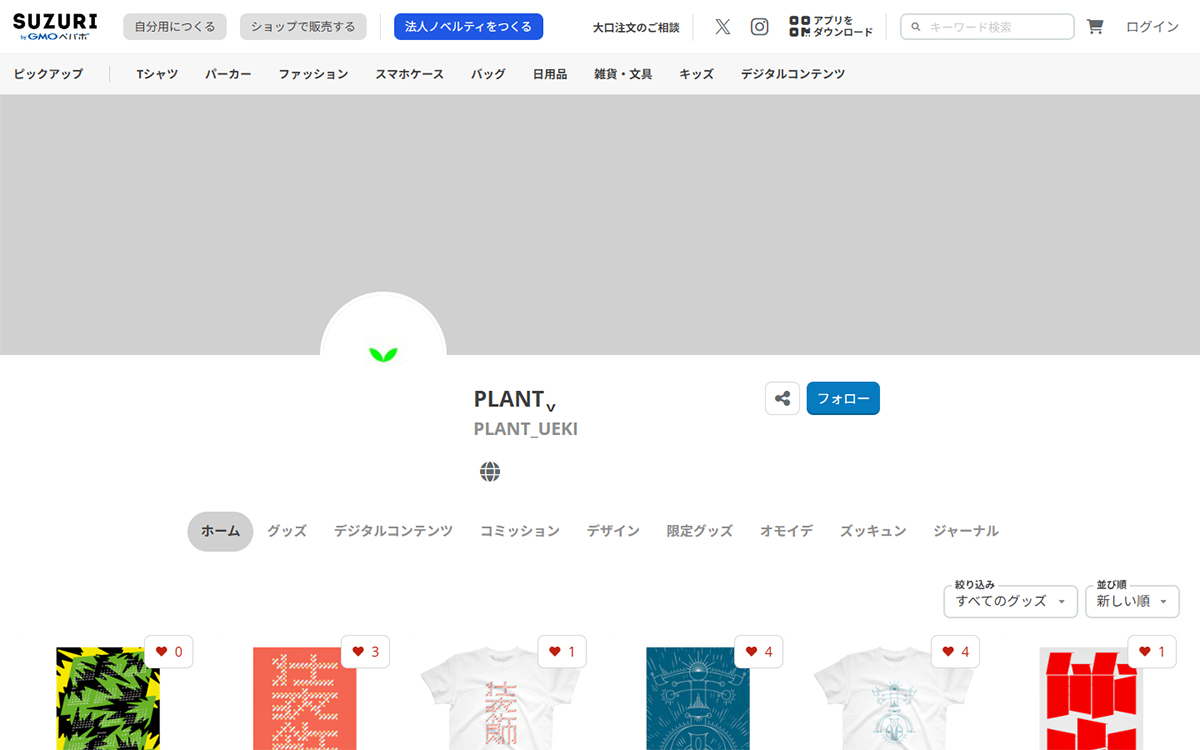Image resolution: width=1200 pixels, height=750 pixels.
Task: Open the globe website link
Action: coord(490,472)
